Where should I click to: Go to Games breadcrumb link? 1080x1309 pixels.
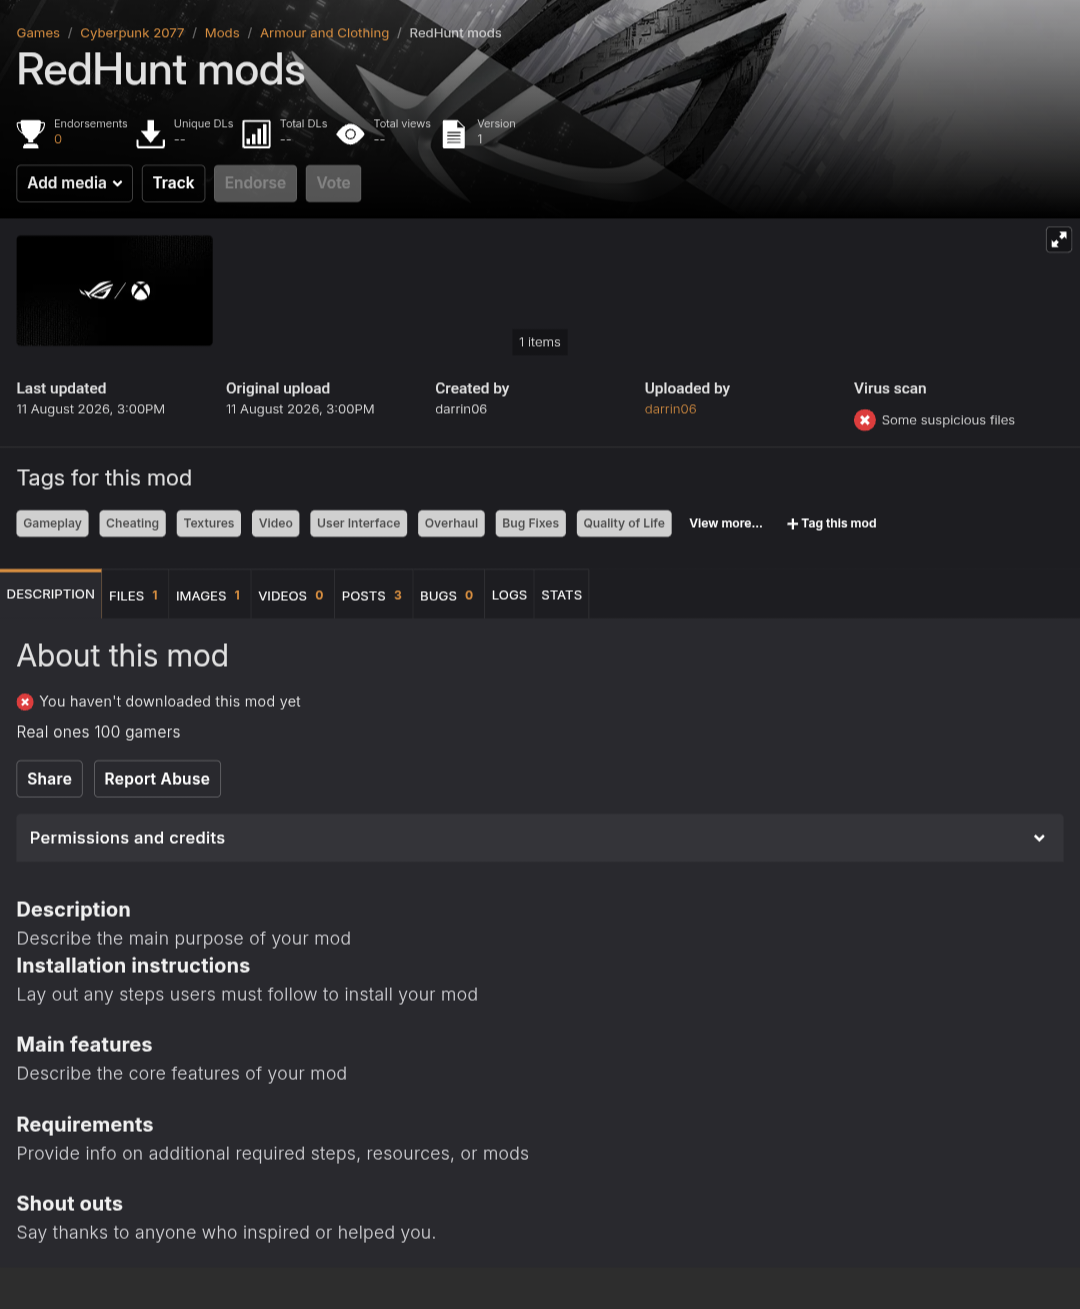tap(38, 33)
